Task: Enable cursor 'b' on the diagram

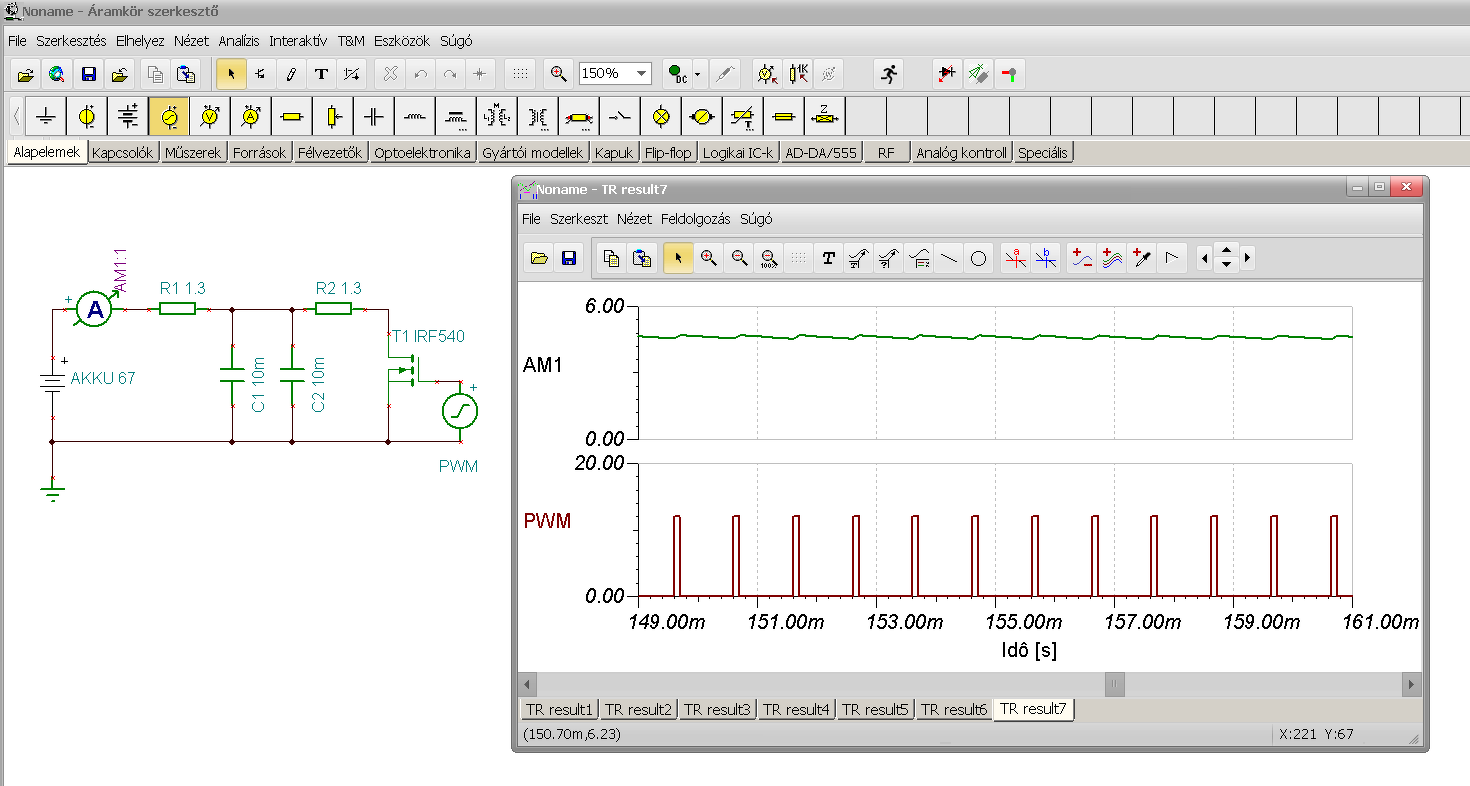Action: click(1046, 258)
